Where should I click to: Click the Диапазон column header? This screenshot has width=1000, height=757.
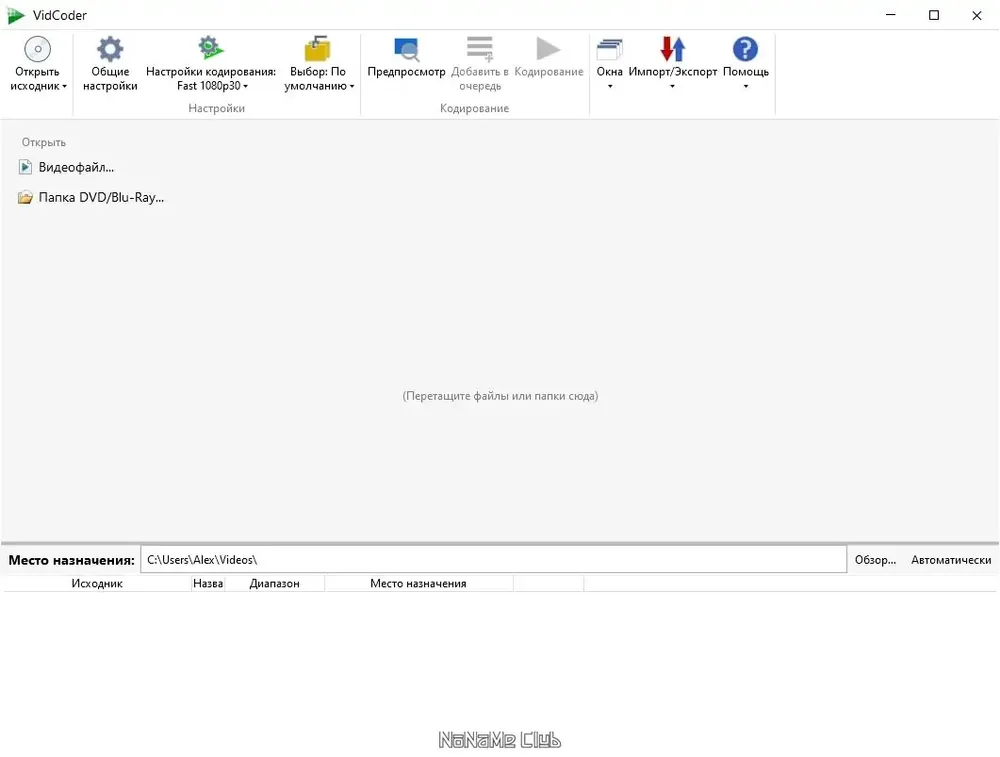274,583
